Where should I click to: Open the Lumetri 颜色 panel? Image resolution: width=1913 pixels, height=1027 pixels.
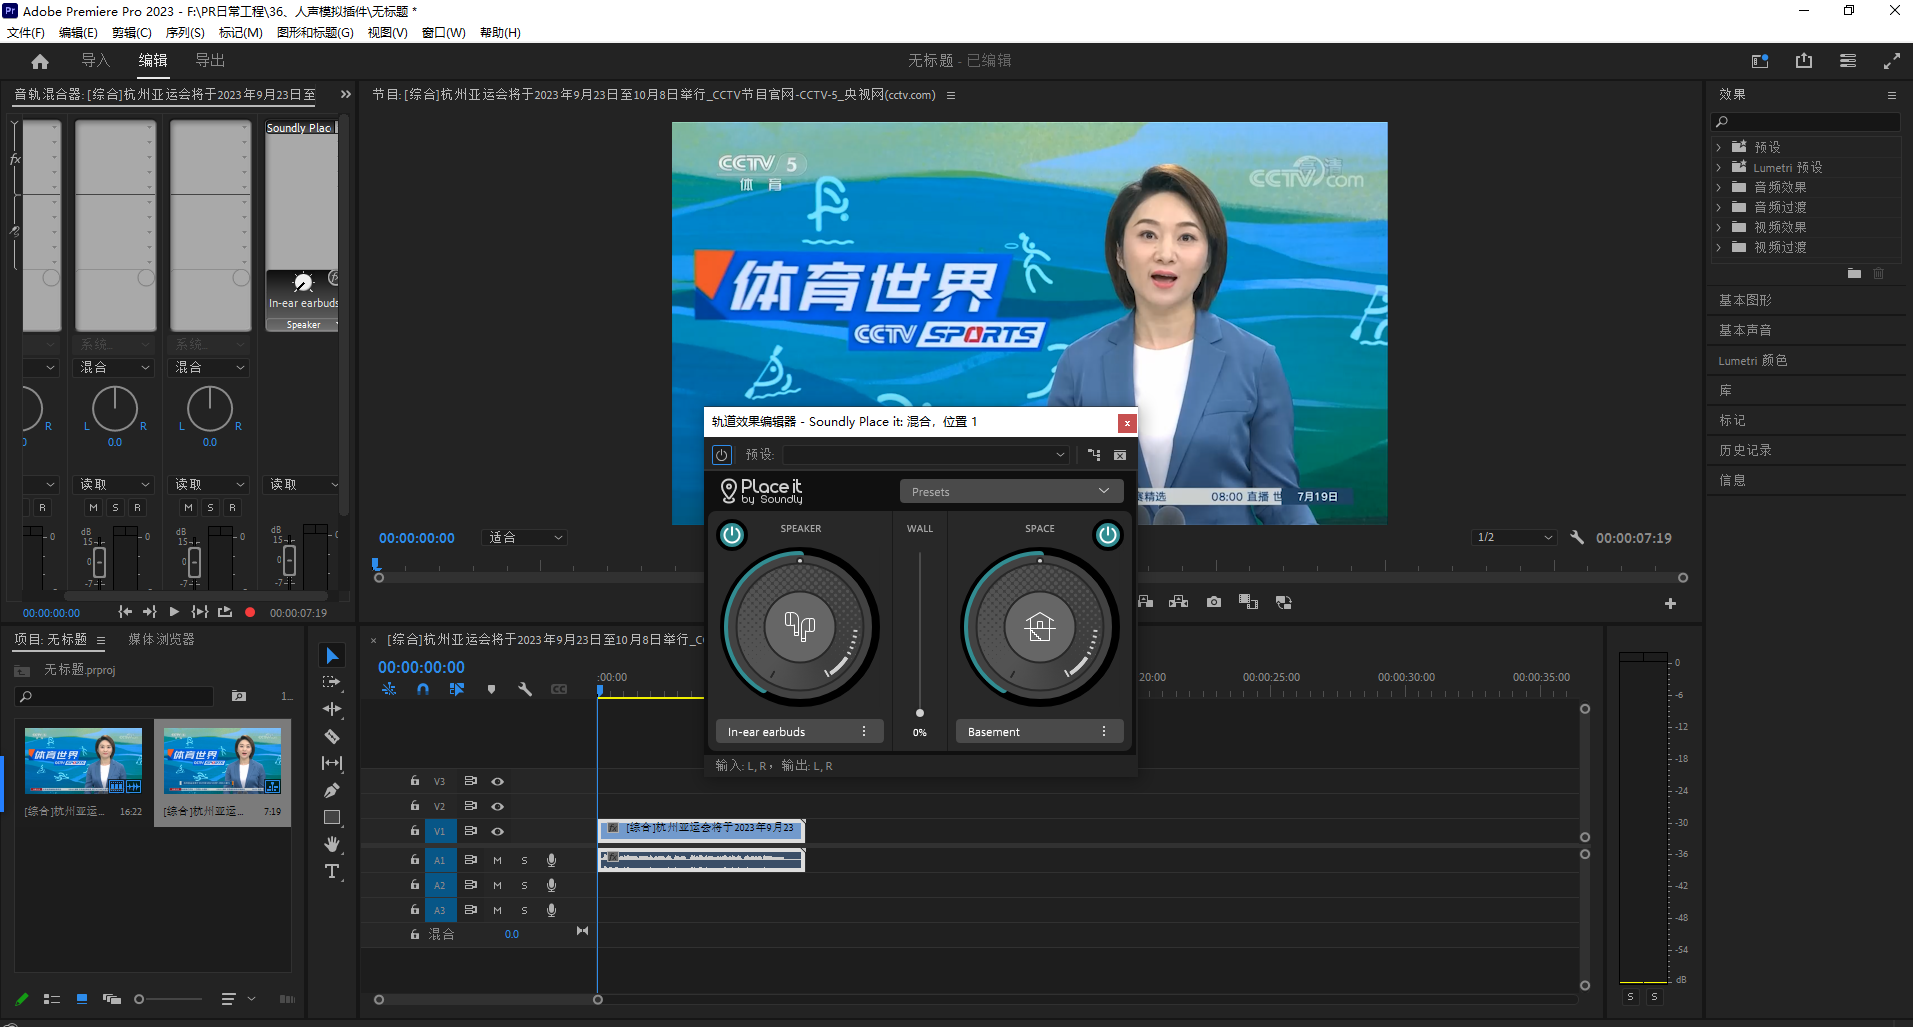(1753, 360)
